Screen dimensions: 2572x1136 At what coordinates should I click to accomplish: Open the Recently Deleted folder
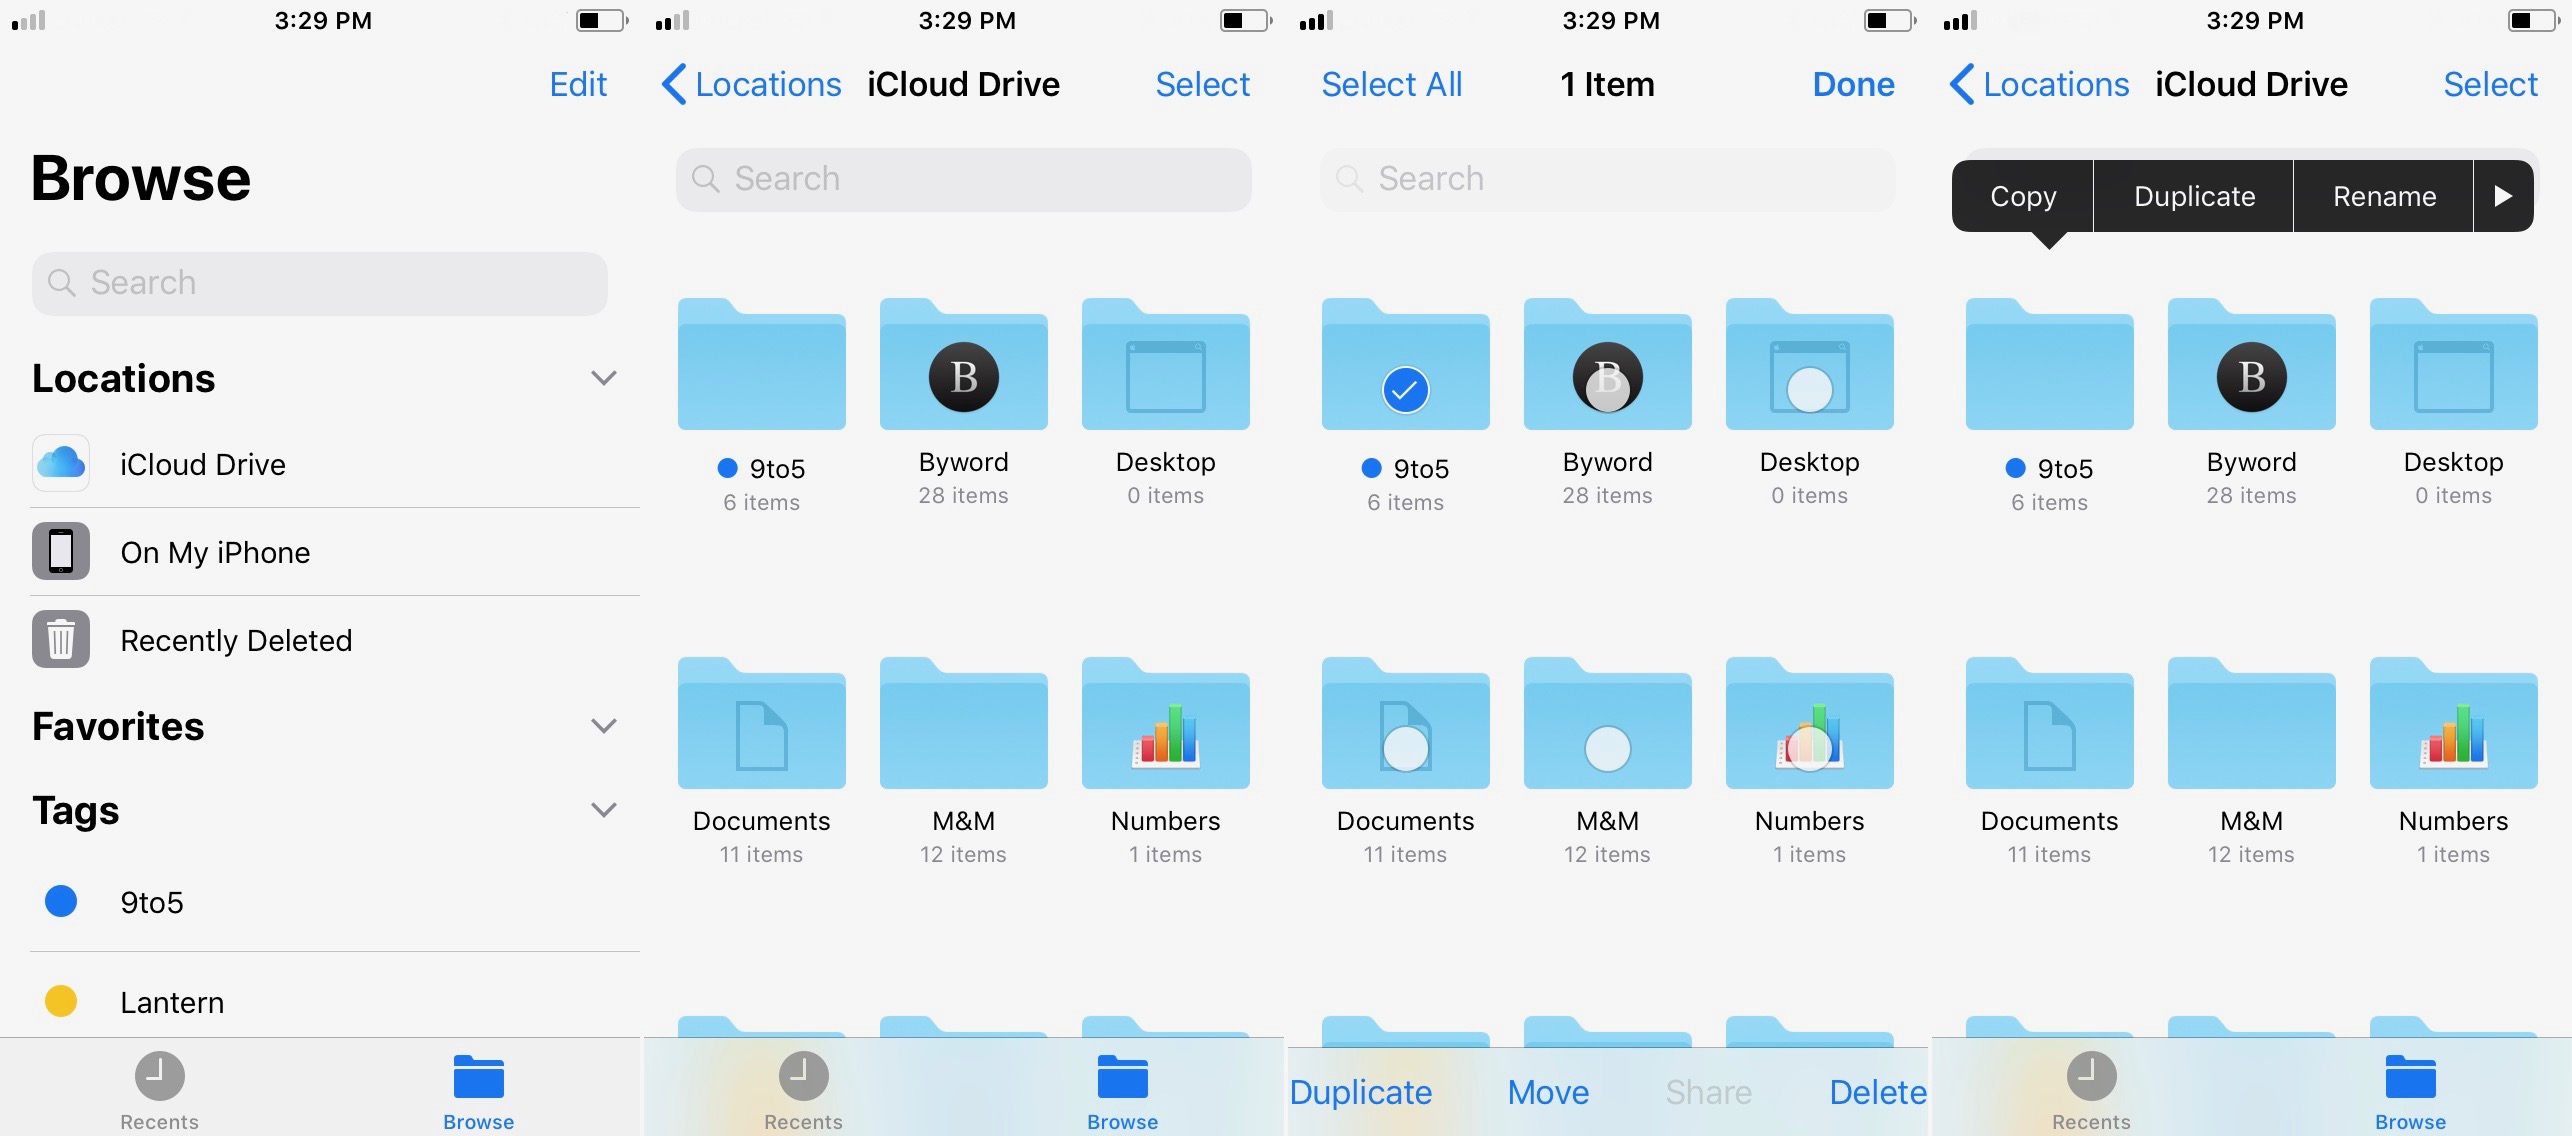coord(236,640)
